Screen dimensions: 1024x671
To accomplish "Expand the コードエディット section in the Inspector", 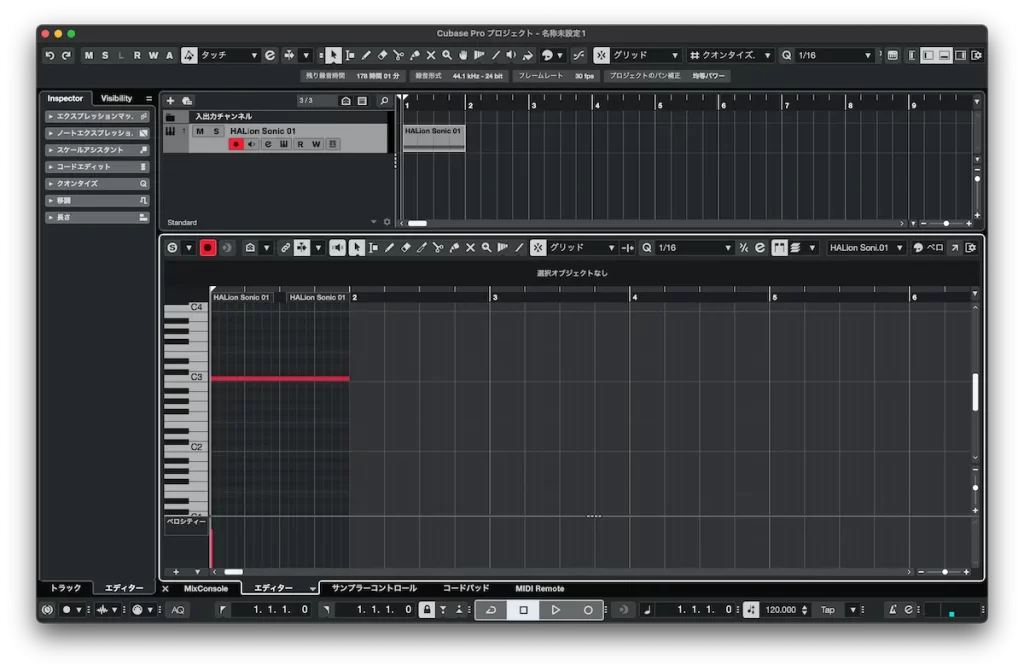I will [96, 167].
